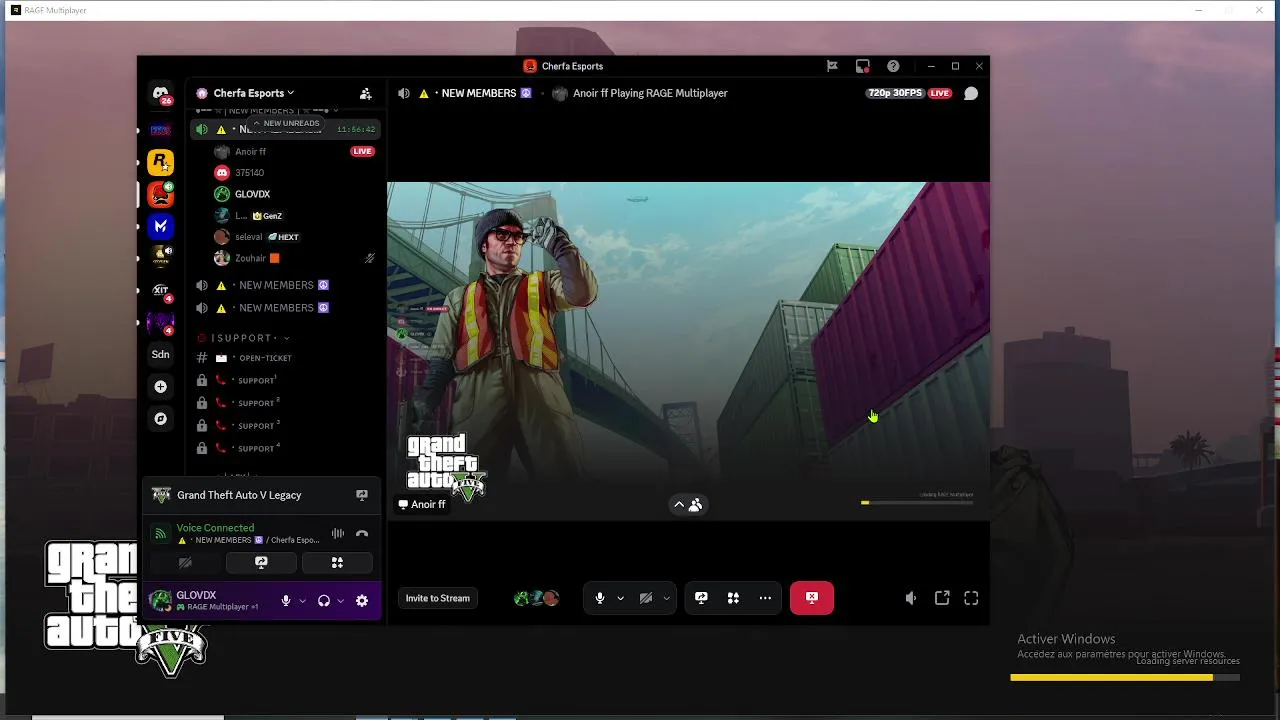Stop watching the stream red button

[x=812, y=598]
